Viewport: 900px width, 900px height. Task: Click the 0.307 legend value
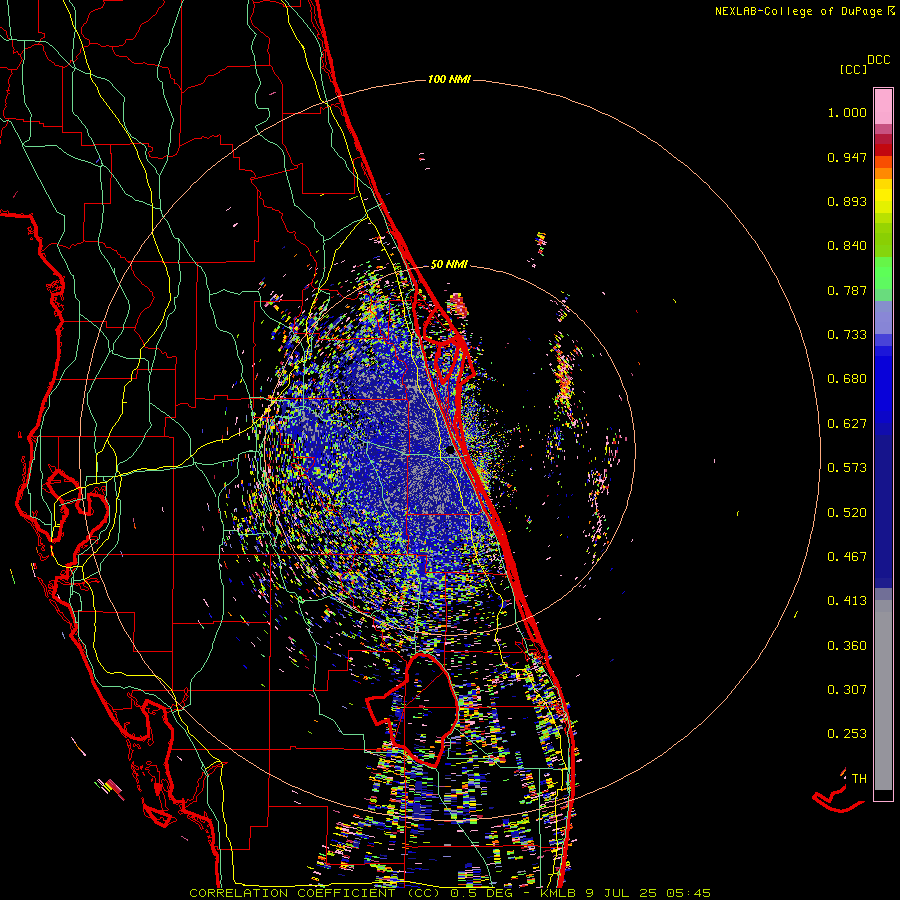847,690
